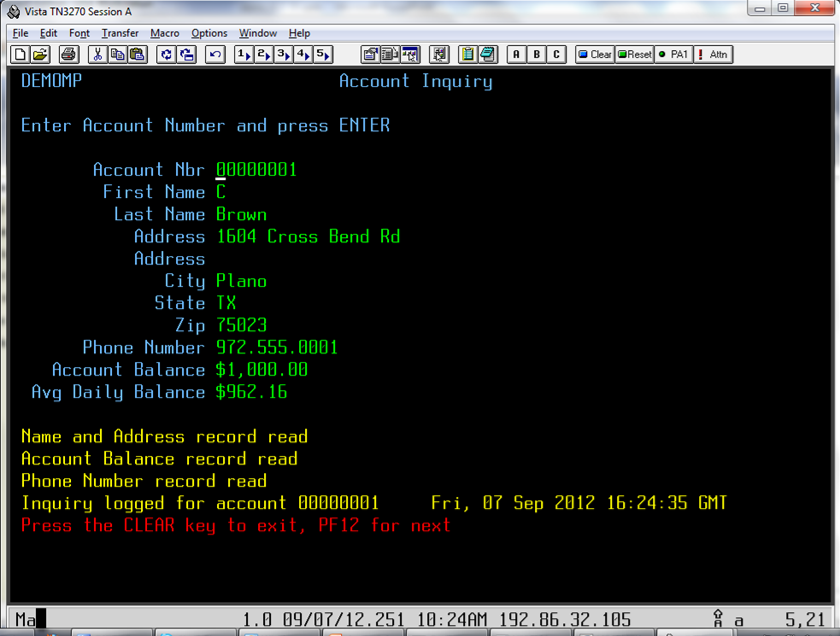The image size is (840, 636).
Task: Toggle the C session button
Action: coord(556,54)
